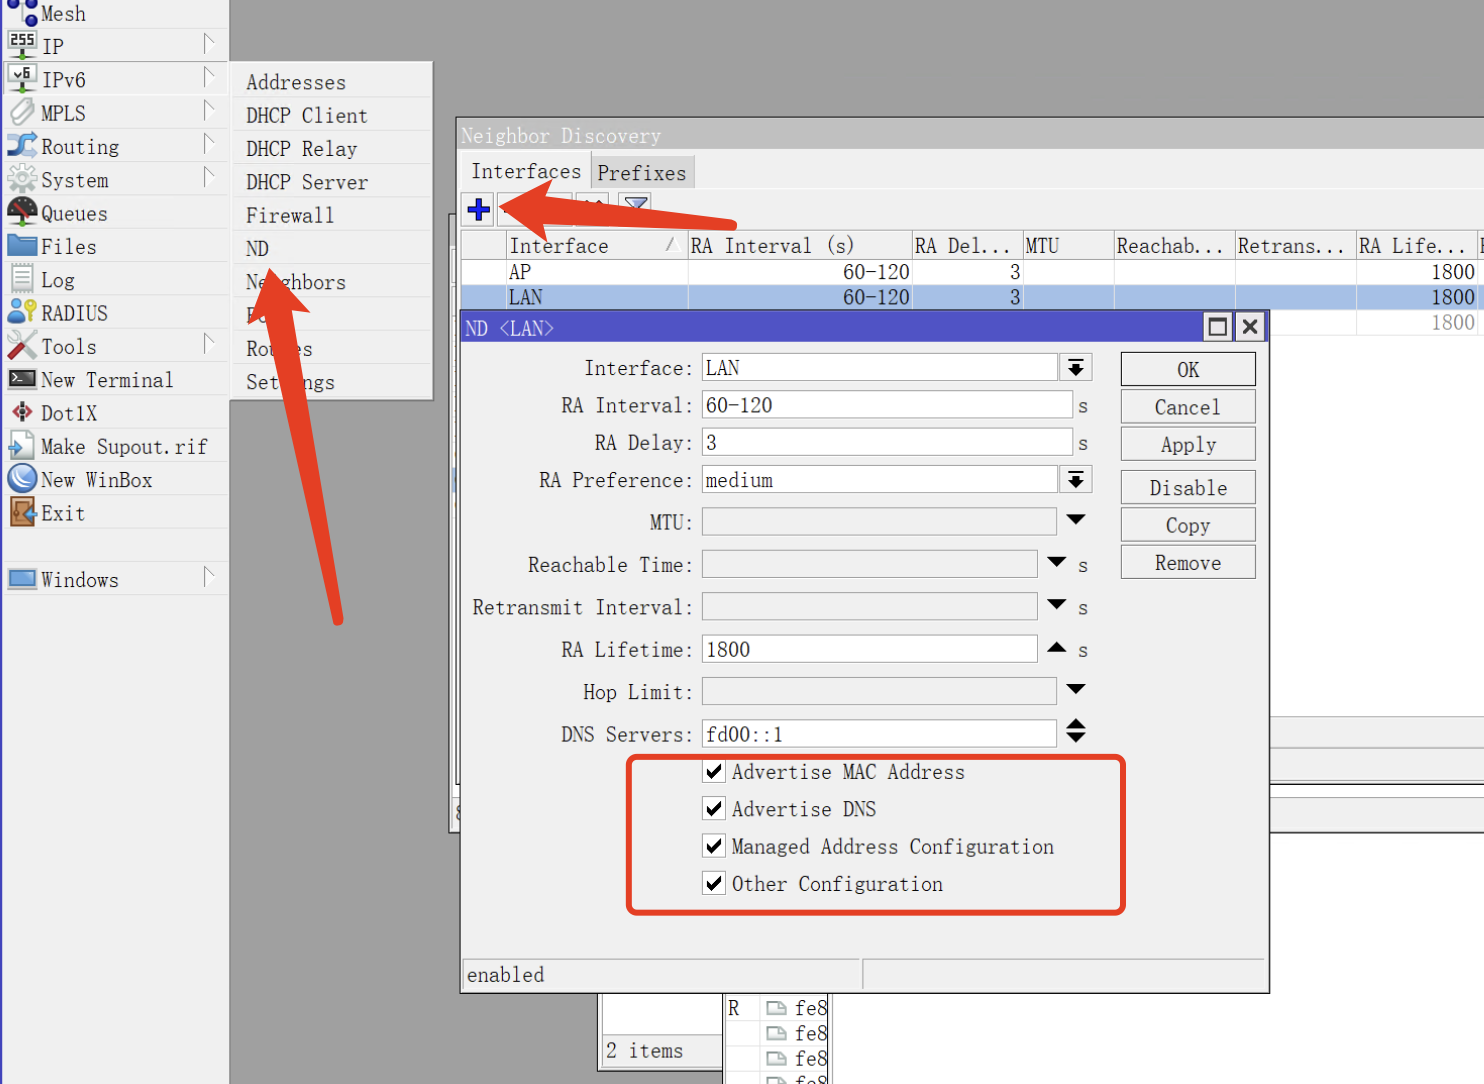This screenshot has height=1084, width=1484.
Task: Click the RA Interval input field
Action: (x=886, y=405)
